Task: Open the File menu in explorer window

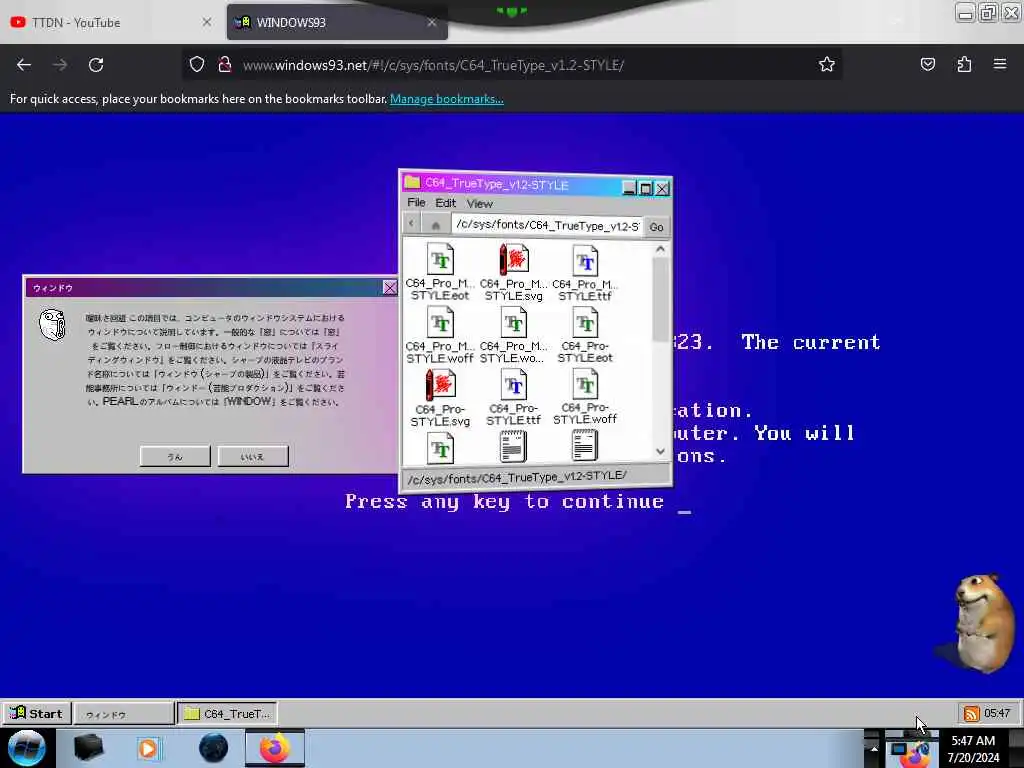Action: click(416, 203)
